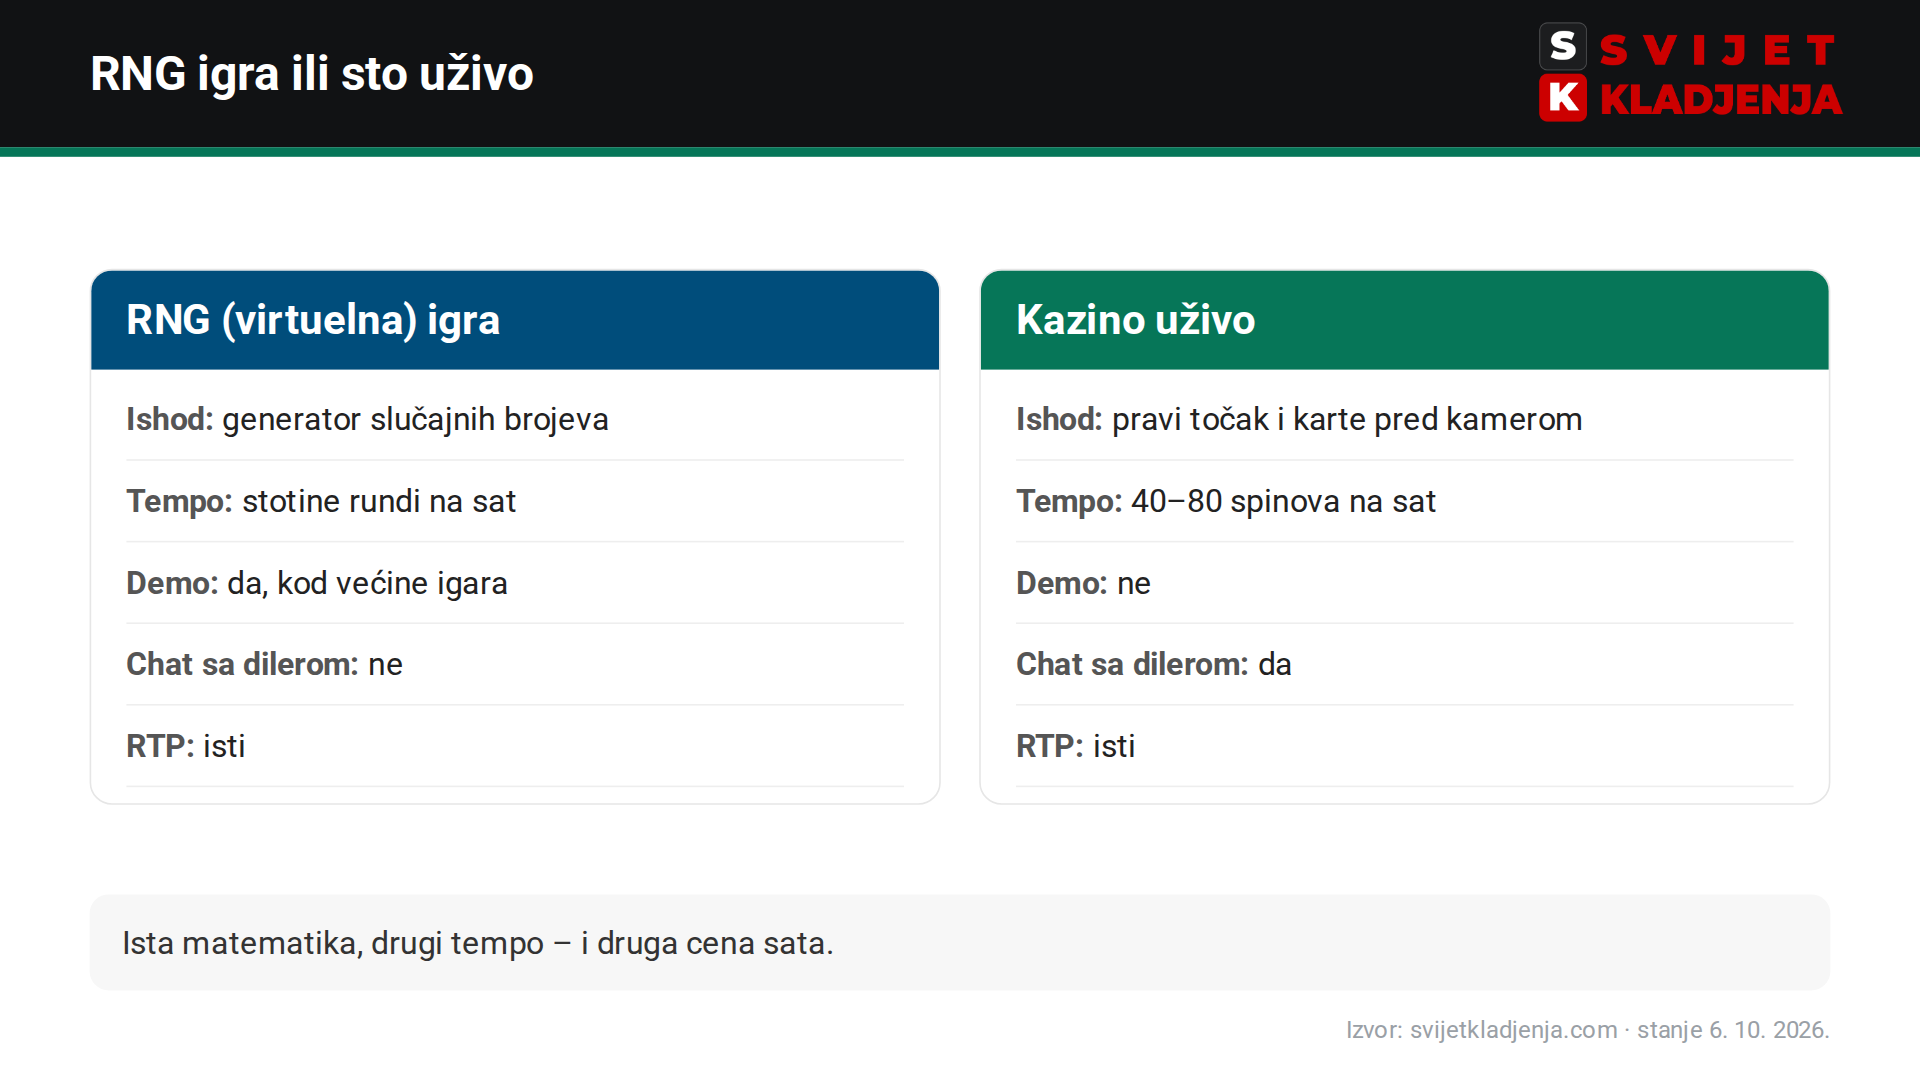Click the source line "Izvor: svijetkladjenja.com"
Screen dimensions: 1920x1080
pos(1587,1030)
